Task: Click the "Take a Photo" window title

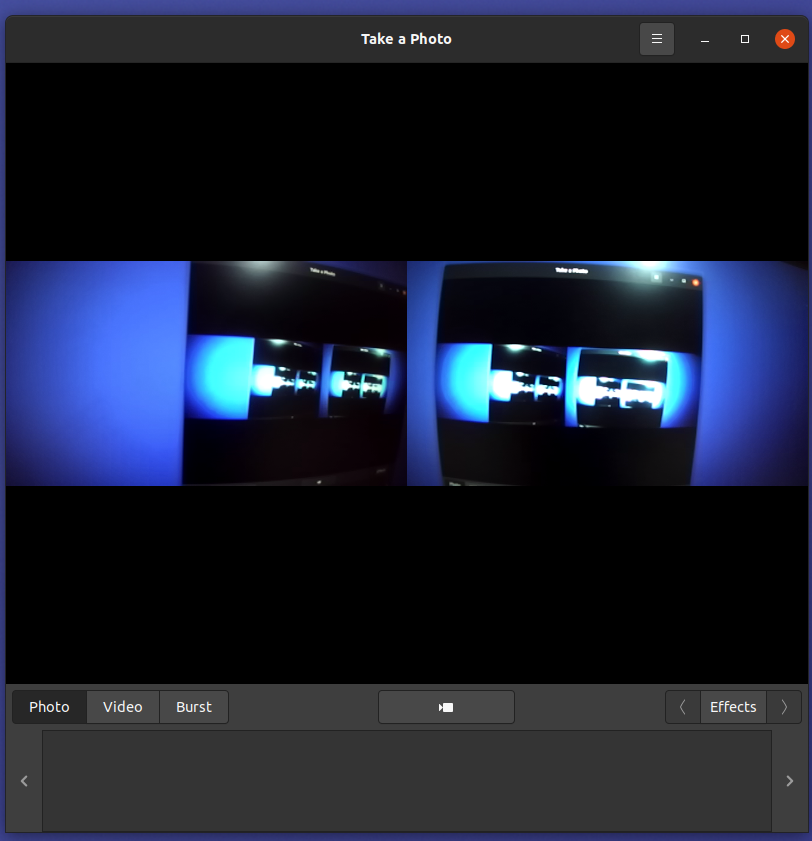Action: (406, 39)
